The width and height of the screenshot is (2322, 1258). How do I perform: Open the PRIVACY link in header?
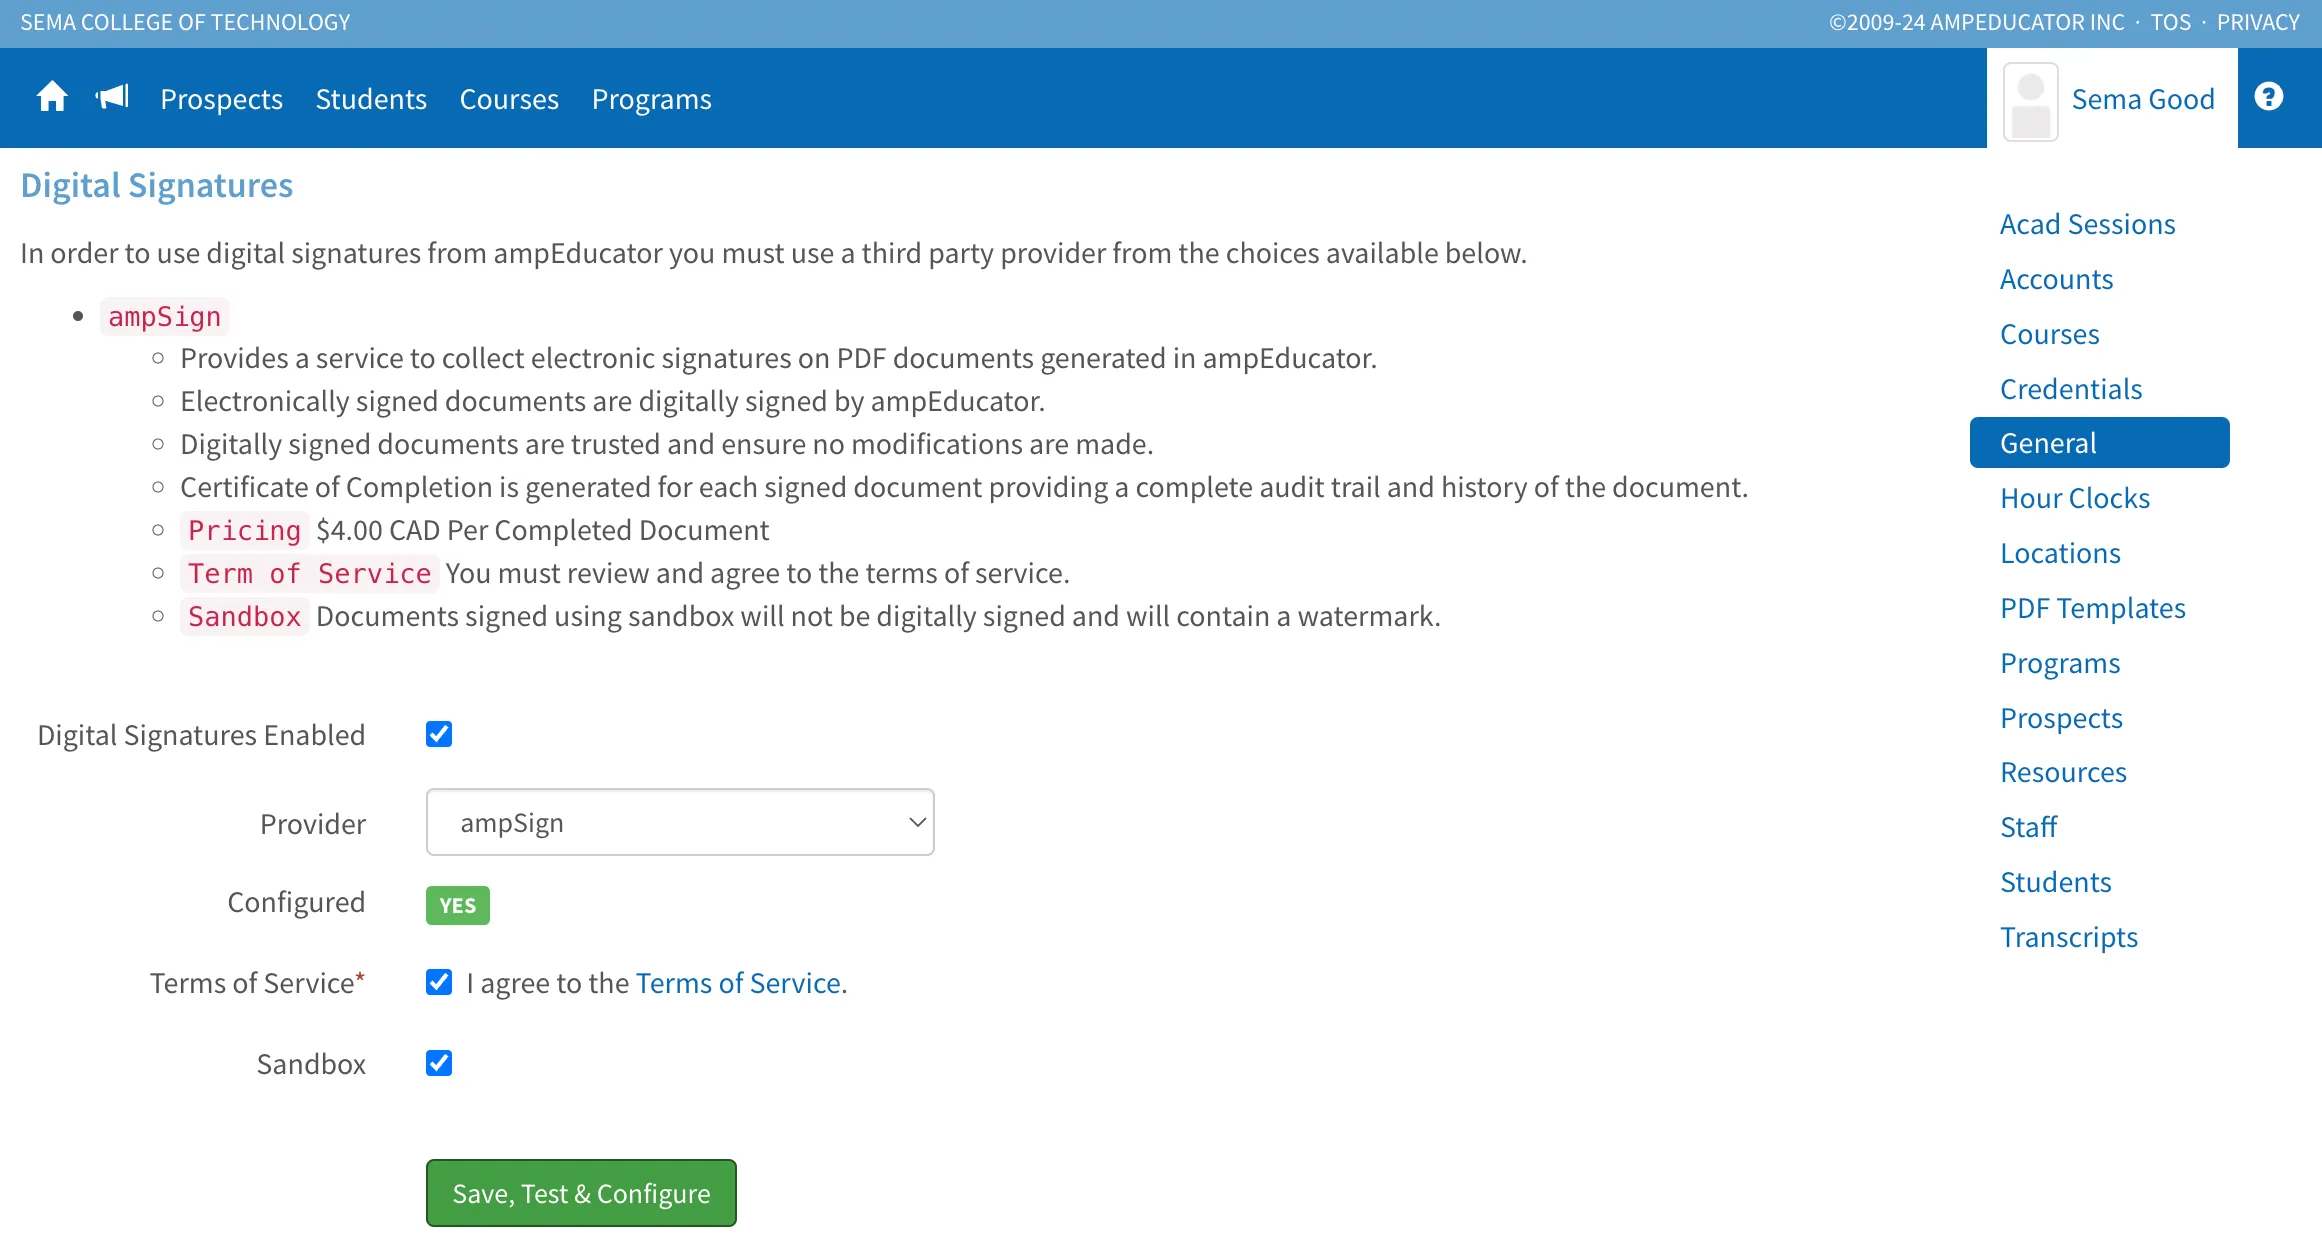2258,22
